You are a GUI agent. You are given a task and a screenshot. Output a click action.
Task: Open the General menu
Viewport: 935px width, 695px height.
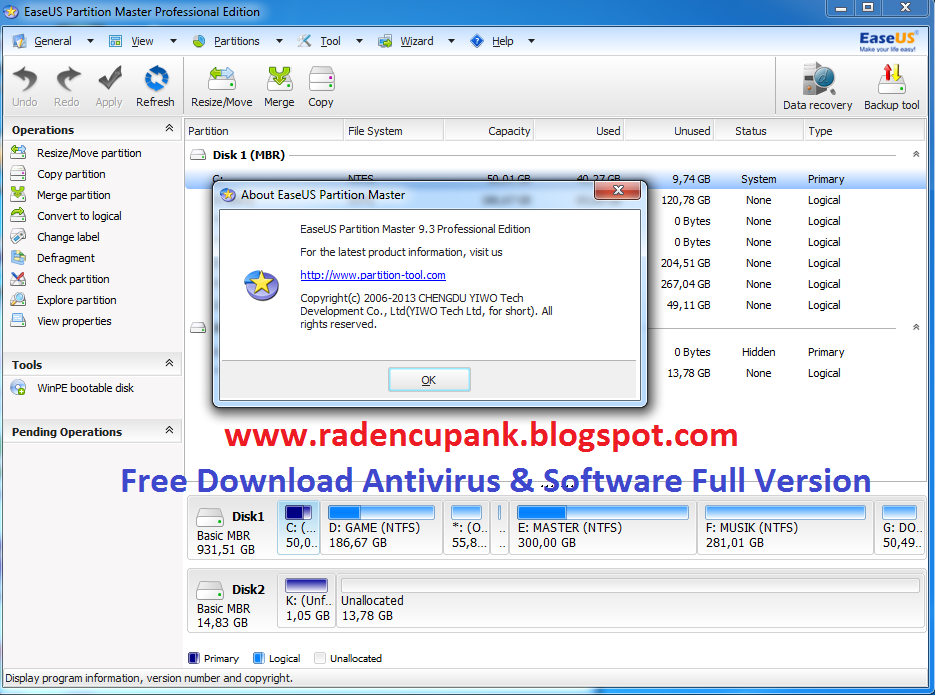pos(52,41)
